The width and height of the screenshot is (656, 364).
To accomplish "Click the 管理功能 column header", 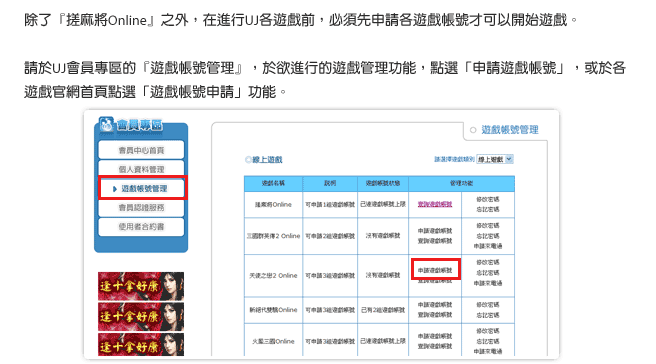I will click(x=461, y=183).
